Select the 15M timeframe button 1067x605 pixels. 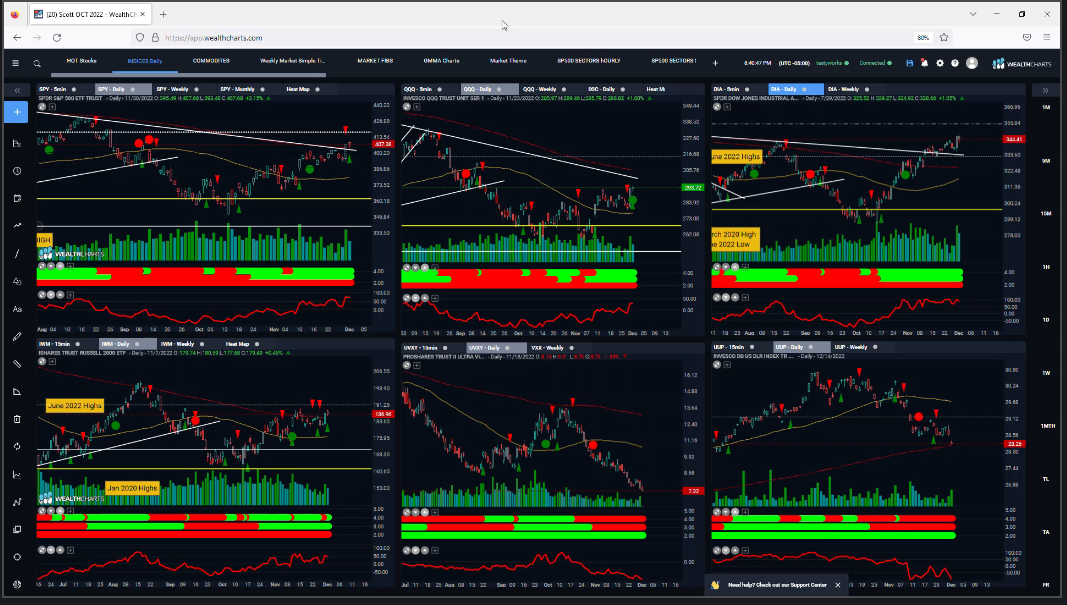(x=1046, y=214)
